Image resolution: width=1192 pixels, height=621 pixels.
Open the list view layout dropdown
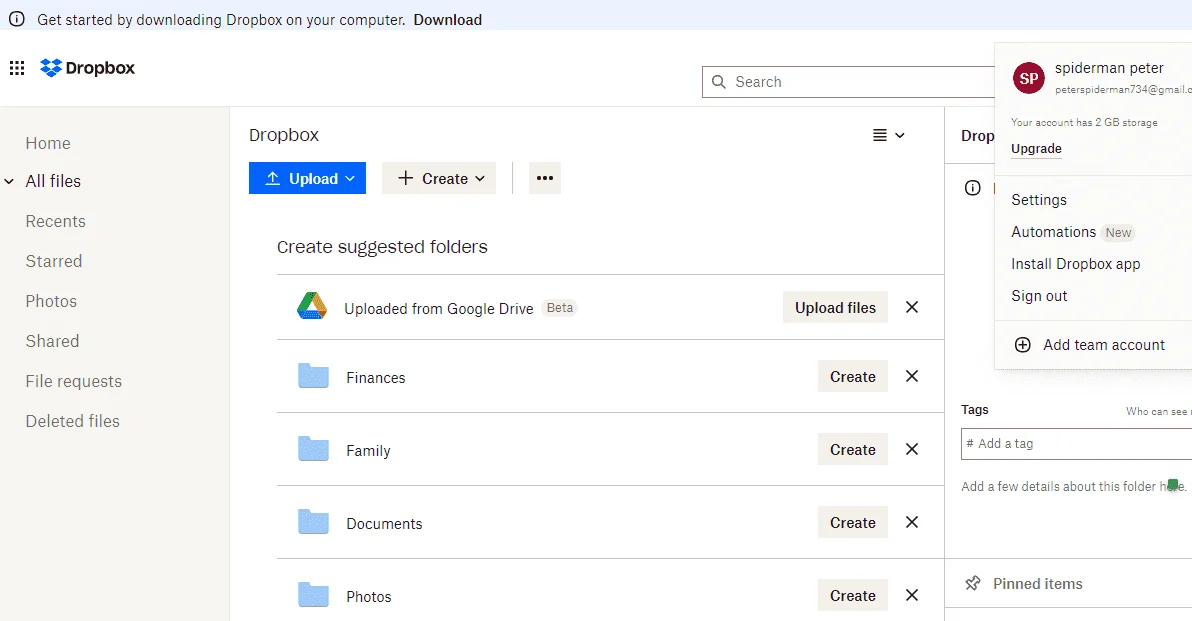(x=888, y=135)
